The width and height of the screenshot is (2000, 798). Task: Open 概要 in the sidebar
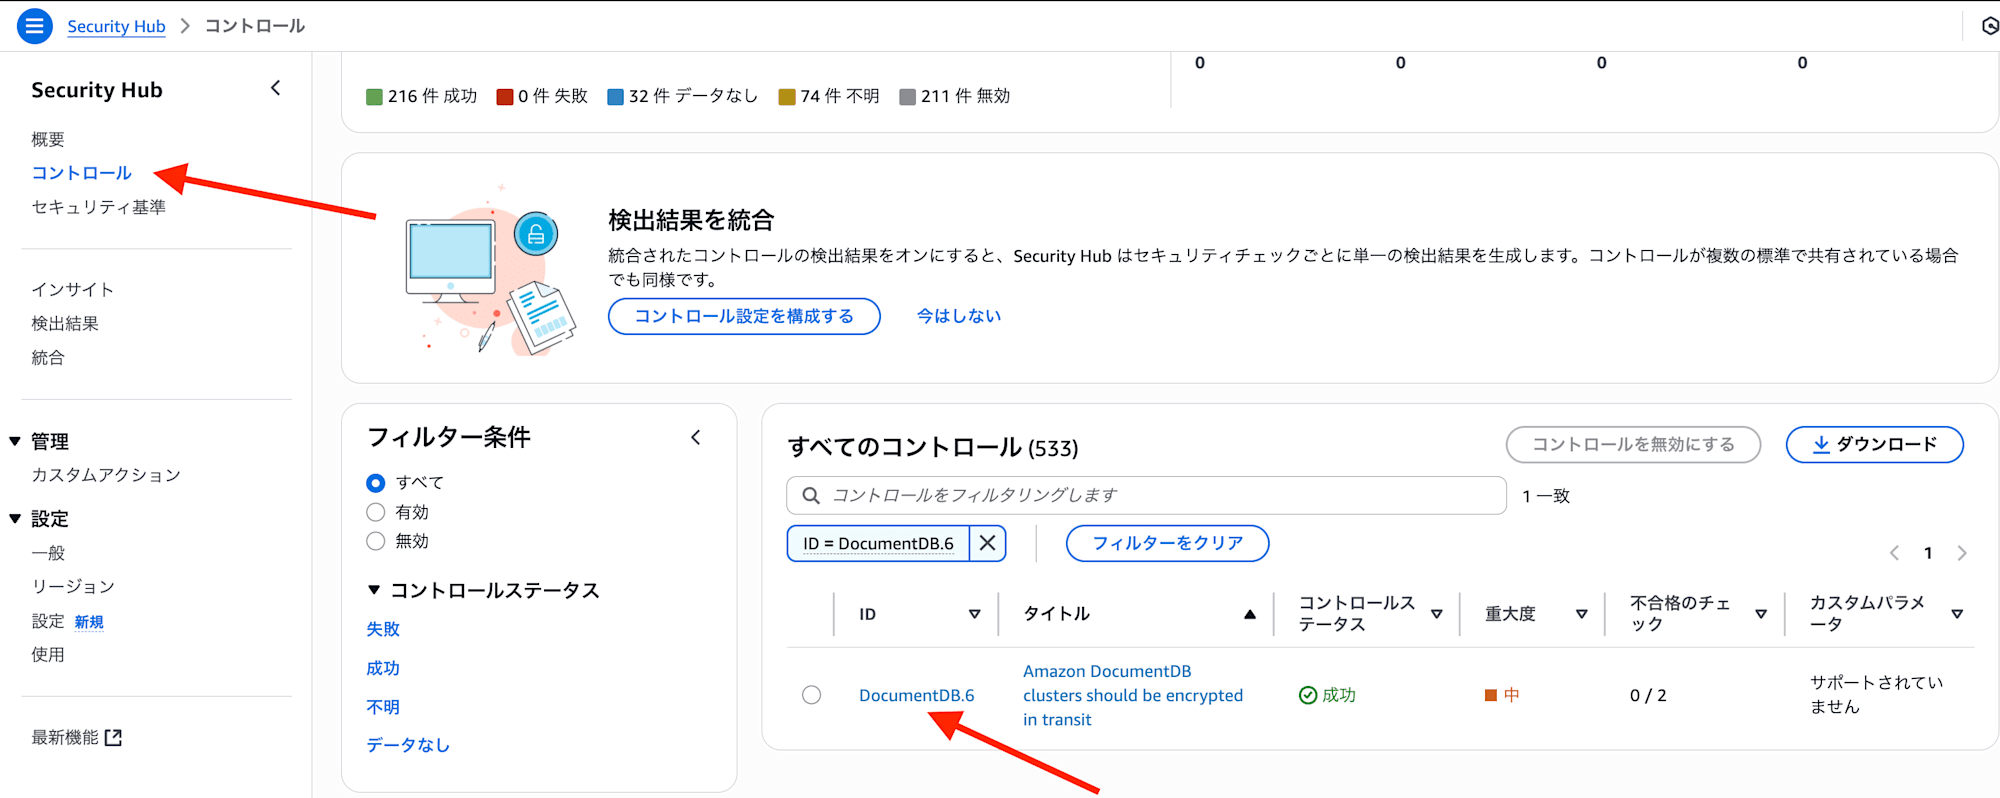tap(48, 139)
